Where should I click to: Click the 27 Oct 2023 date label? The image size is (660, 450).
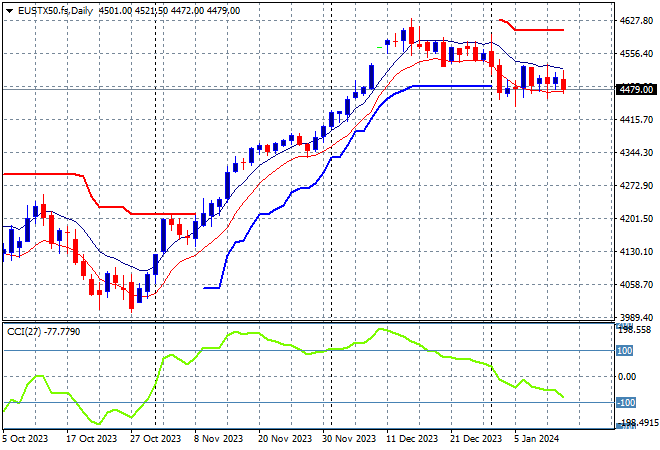156,438
